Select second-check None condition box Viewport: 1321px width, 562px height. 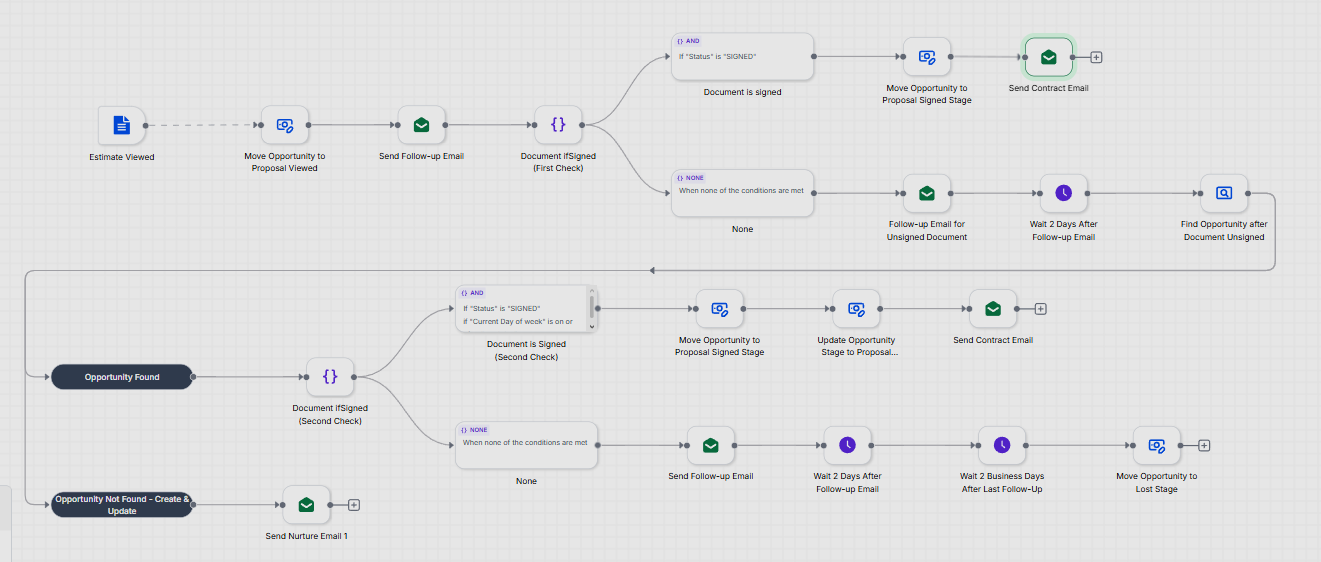tap(526, 445)
